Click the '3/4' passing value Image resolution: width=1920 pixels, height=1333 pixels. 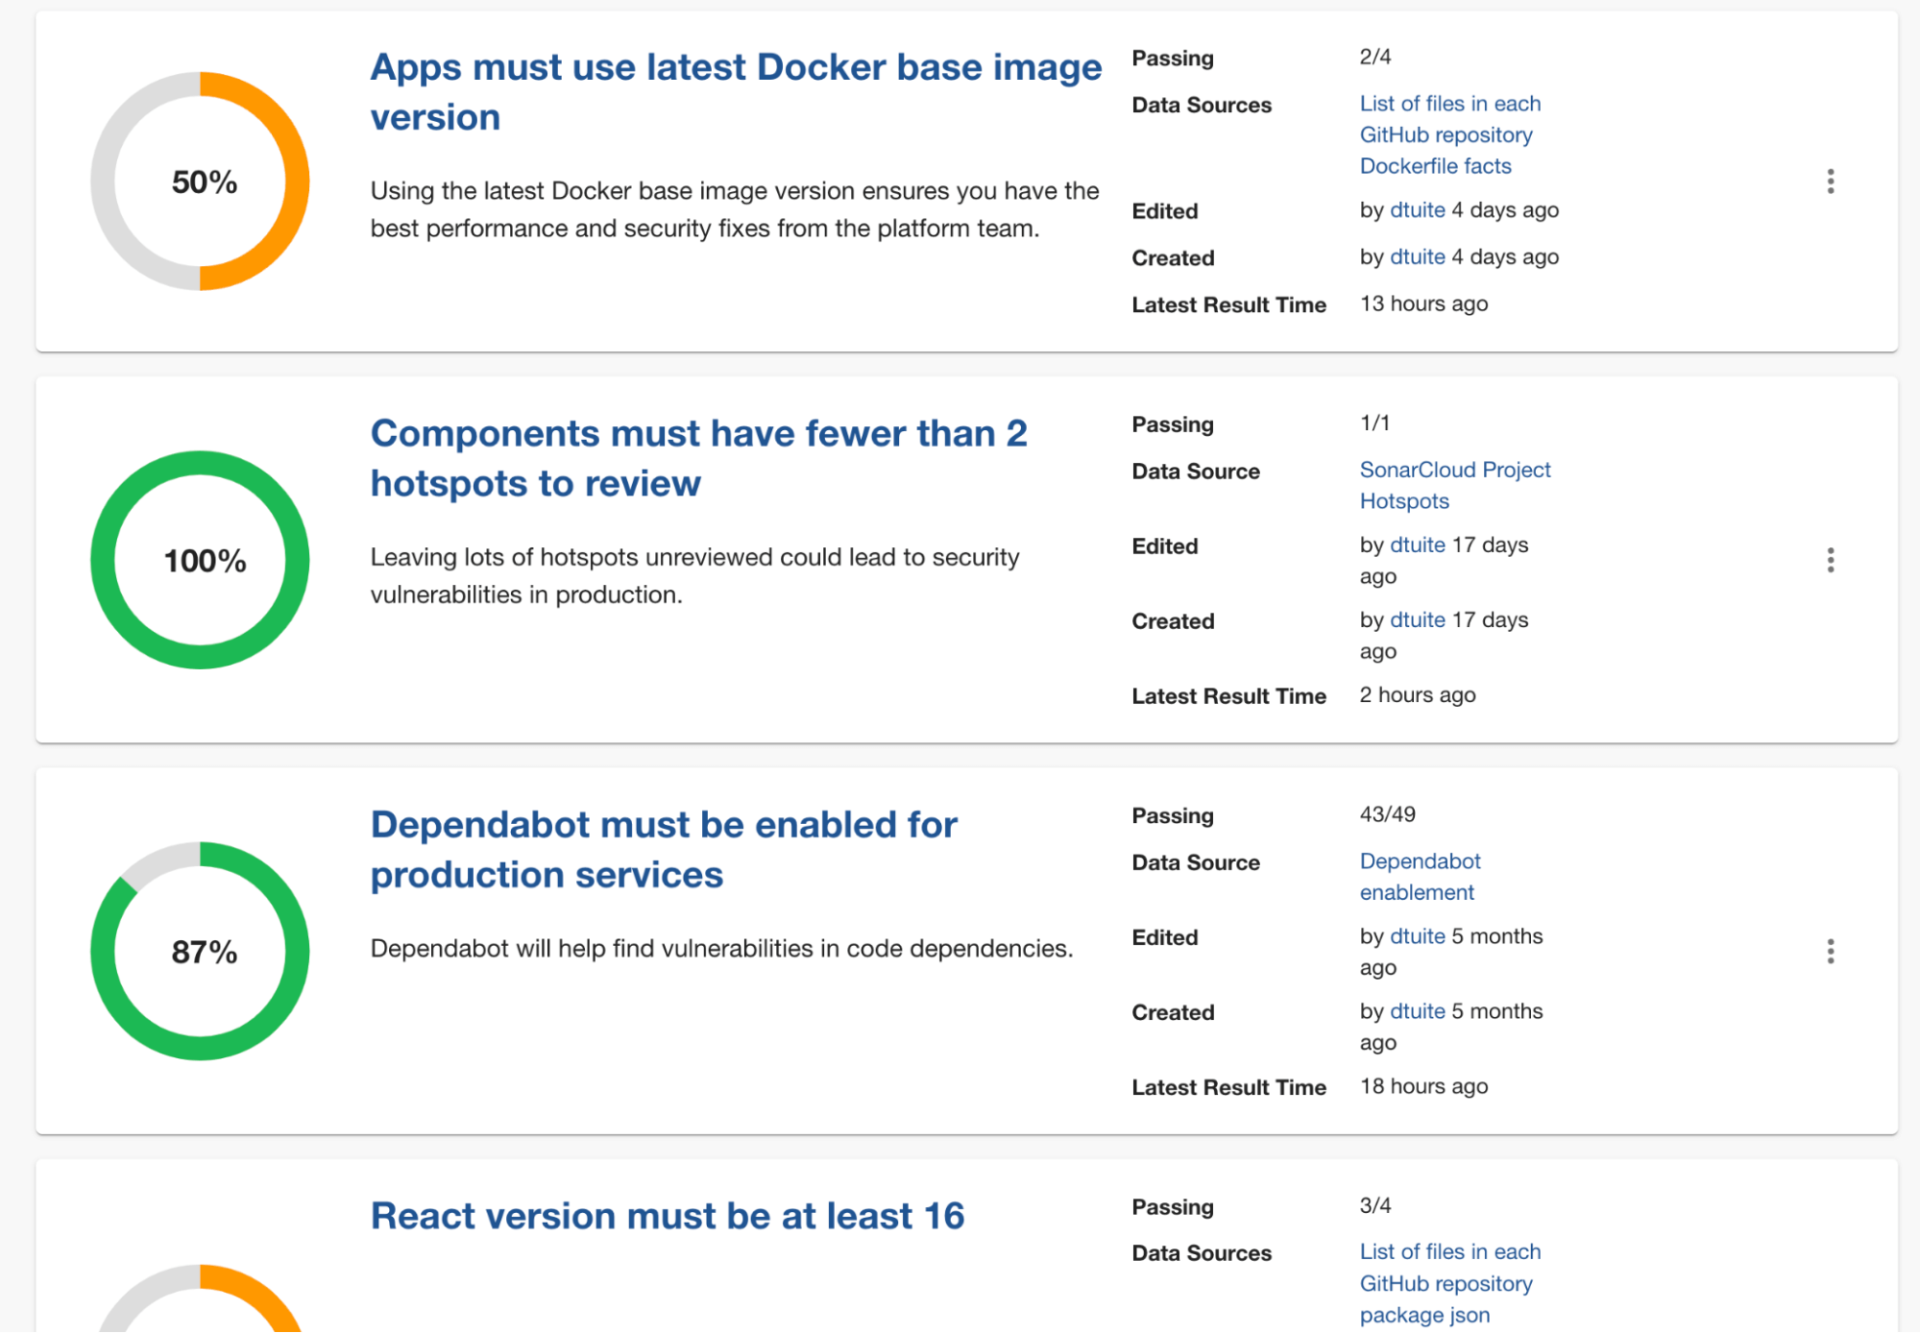tap(1375, 1205)
